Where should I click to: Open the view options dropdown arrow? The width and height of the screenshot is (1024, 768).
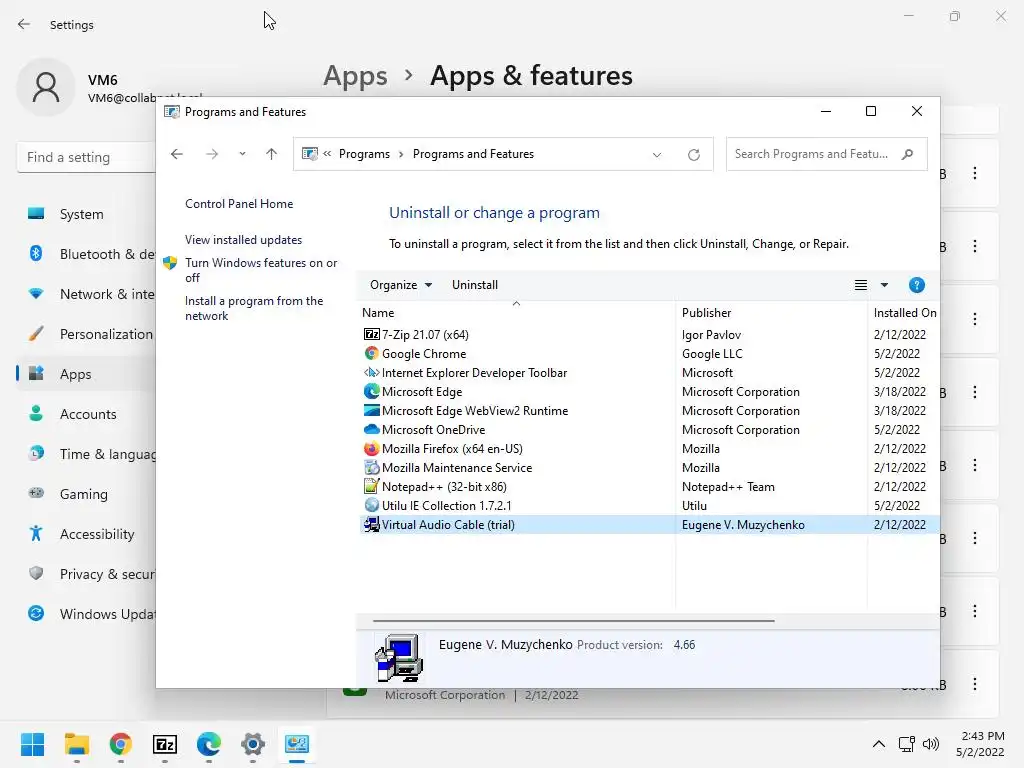click(884, 285)
